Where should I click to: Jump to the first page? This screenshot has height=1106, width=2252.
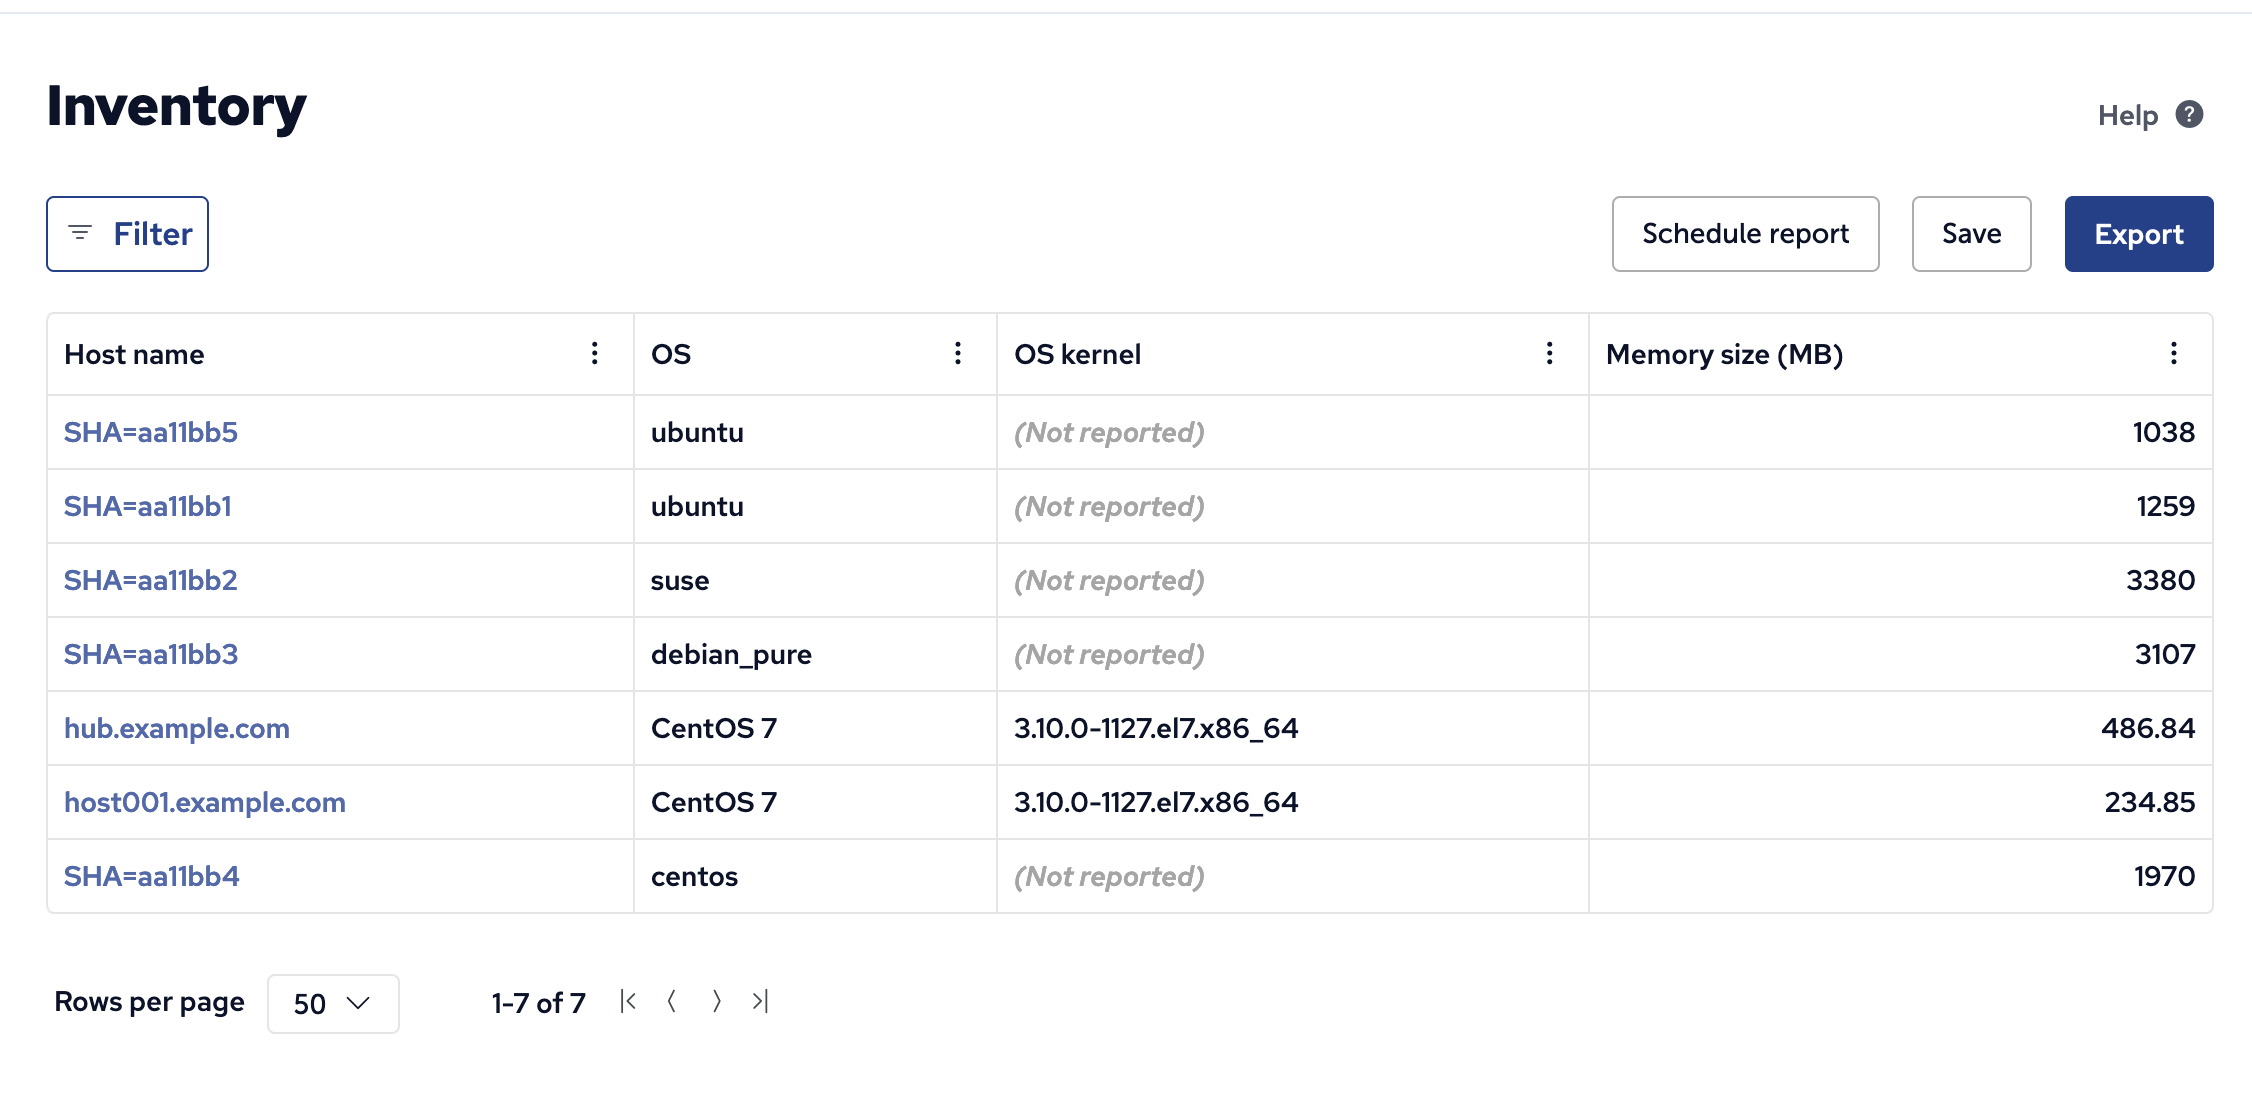(x=627, y=1001)
